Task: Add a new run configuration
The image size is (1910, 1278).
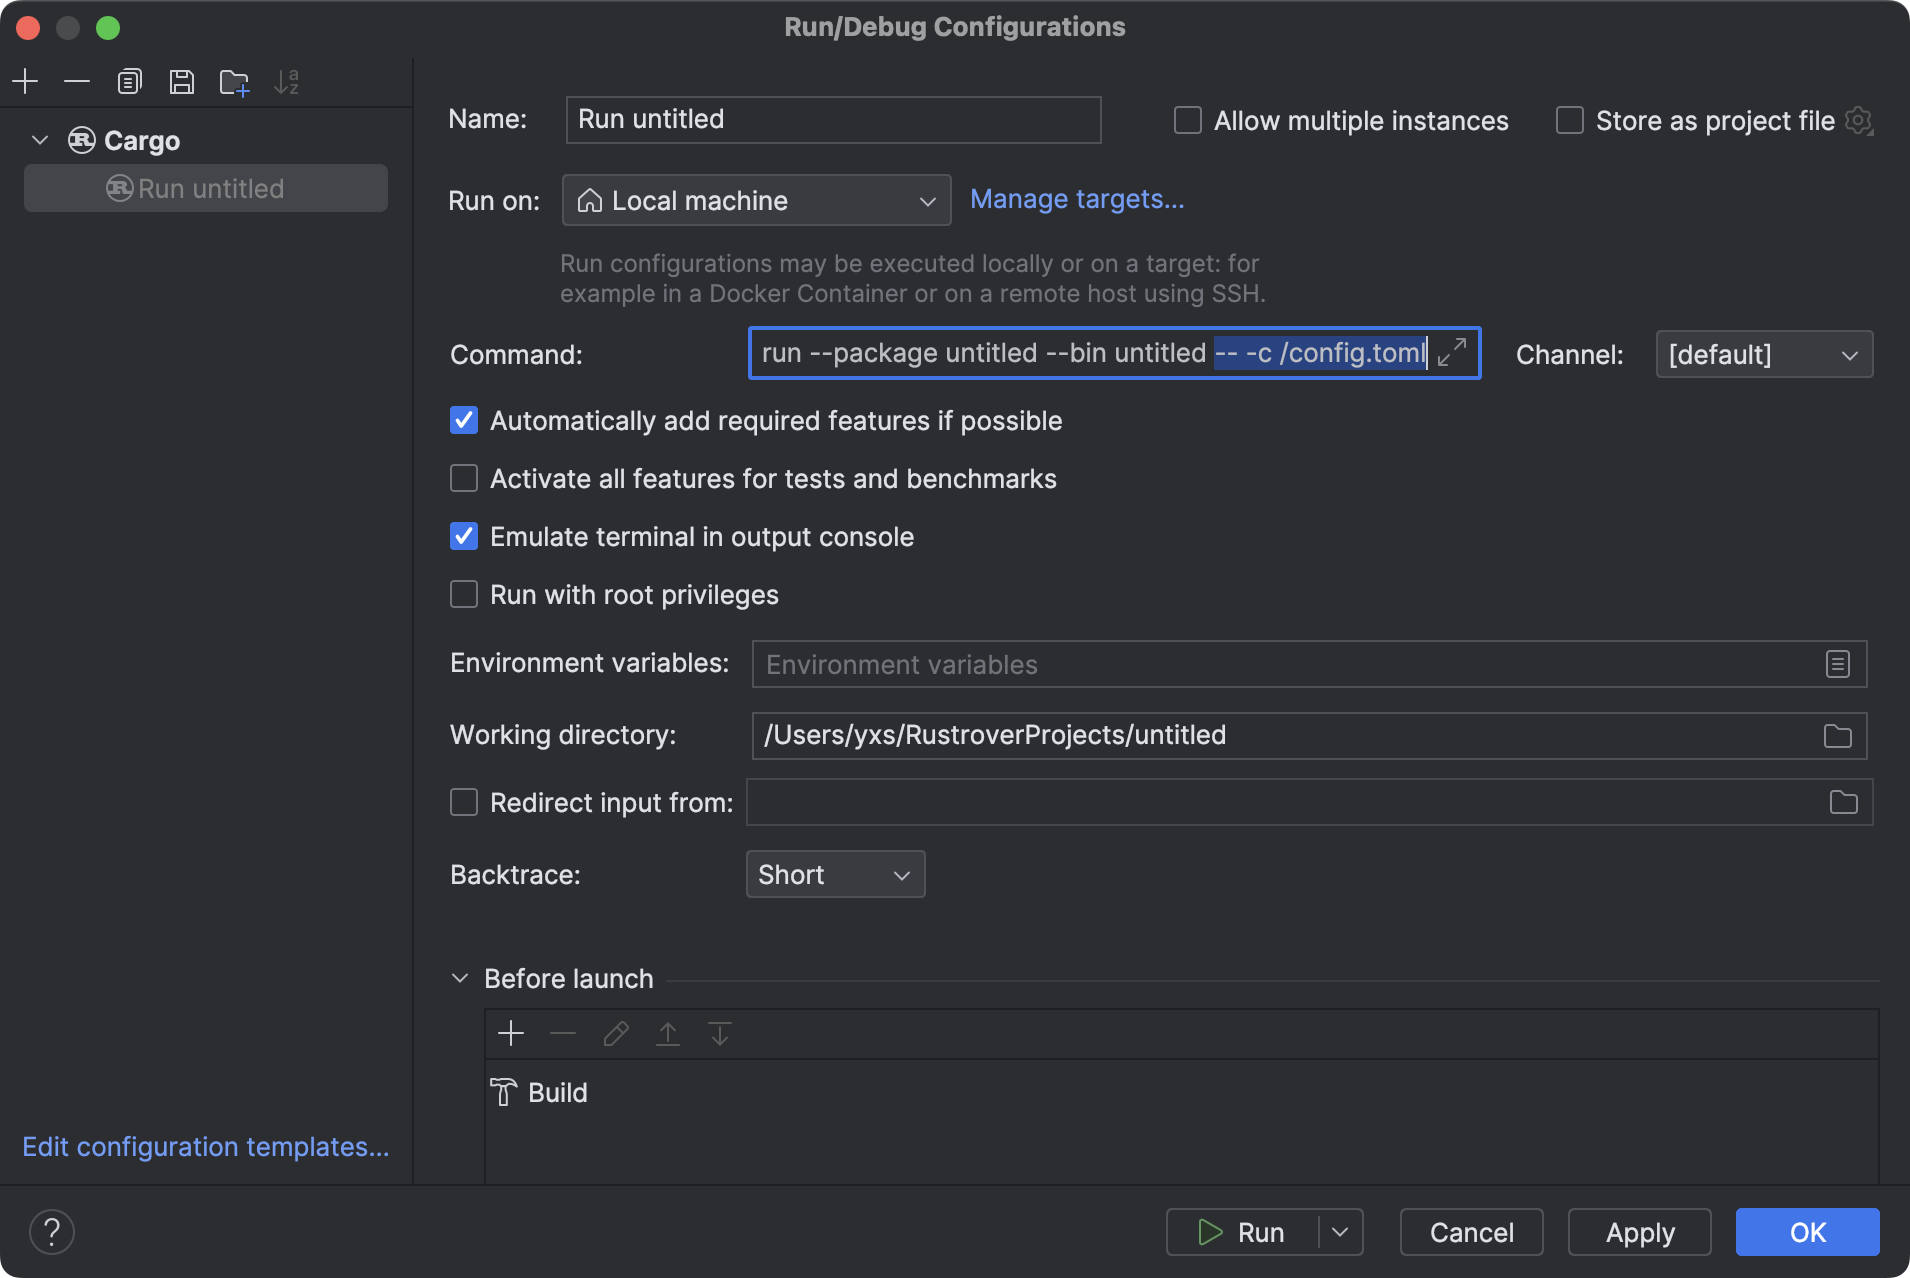Action: coord(25,81)
